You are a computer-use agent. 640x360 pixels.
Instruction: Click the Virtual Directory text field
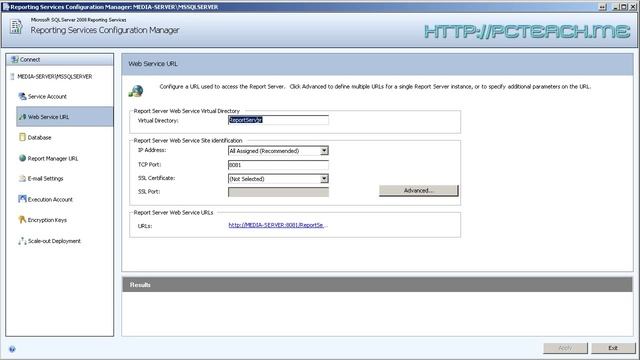[278, 120]
